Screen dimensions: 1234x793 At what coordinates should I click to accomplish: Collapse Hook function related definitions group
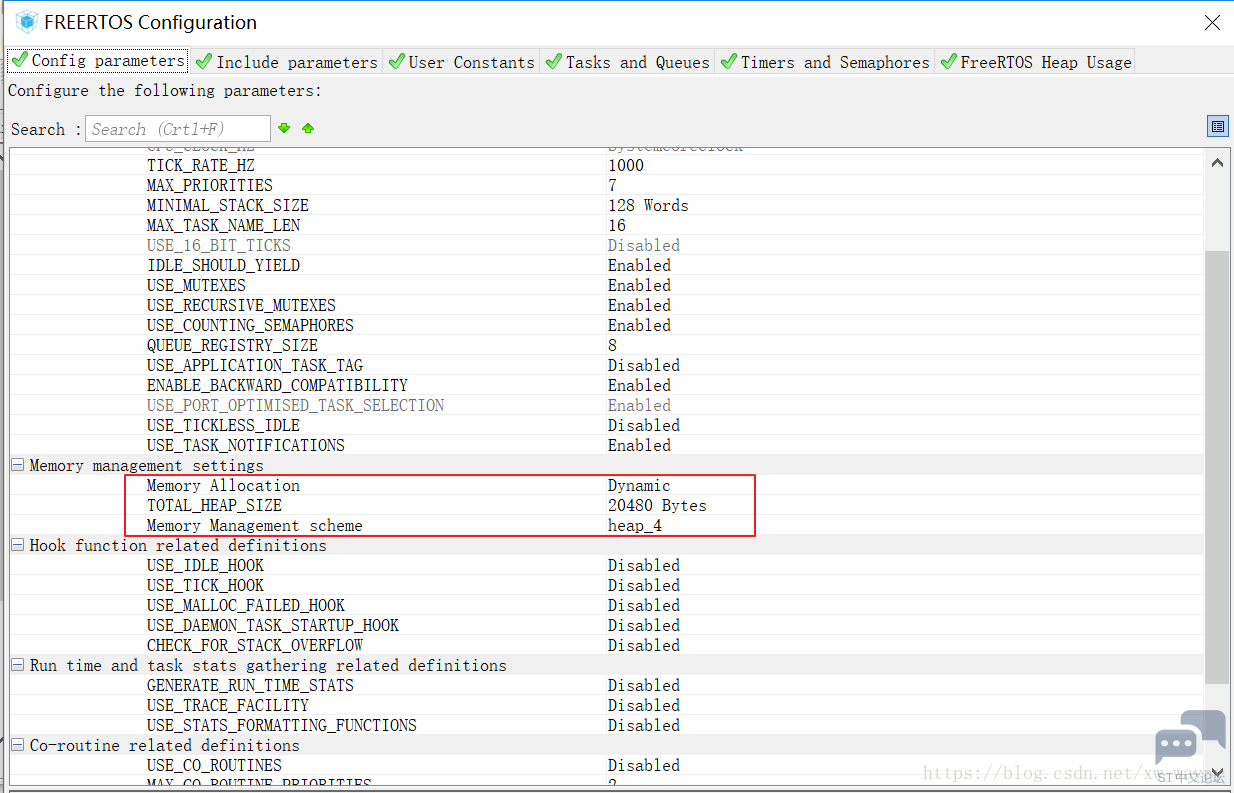(18, 545)
